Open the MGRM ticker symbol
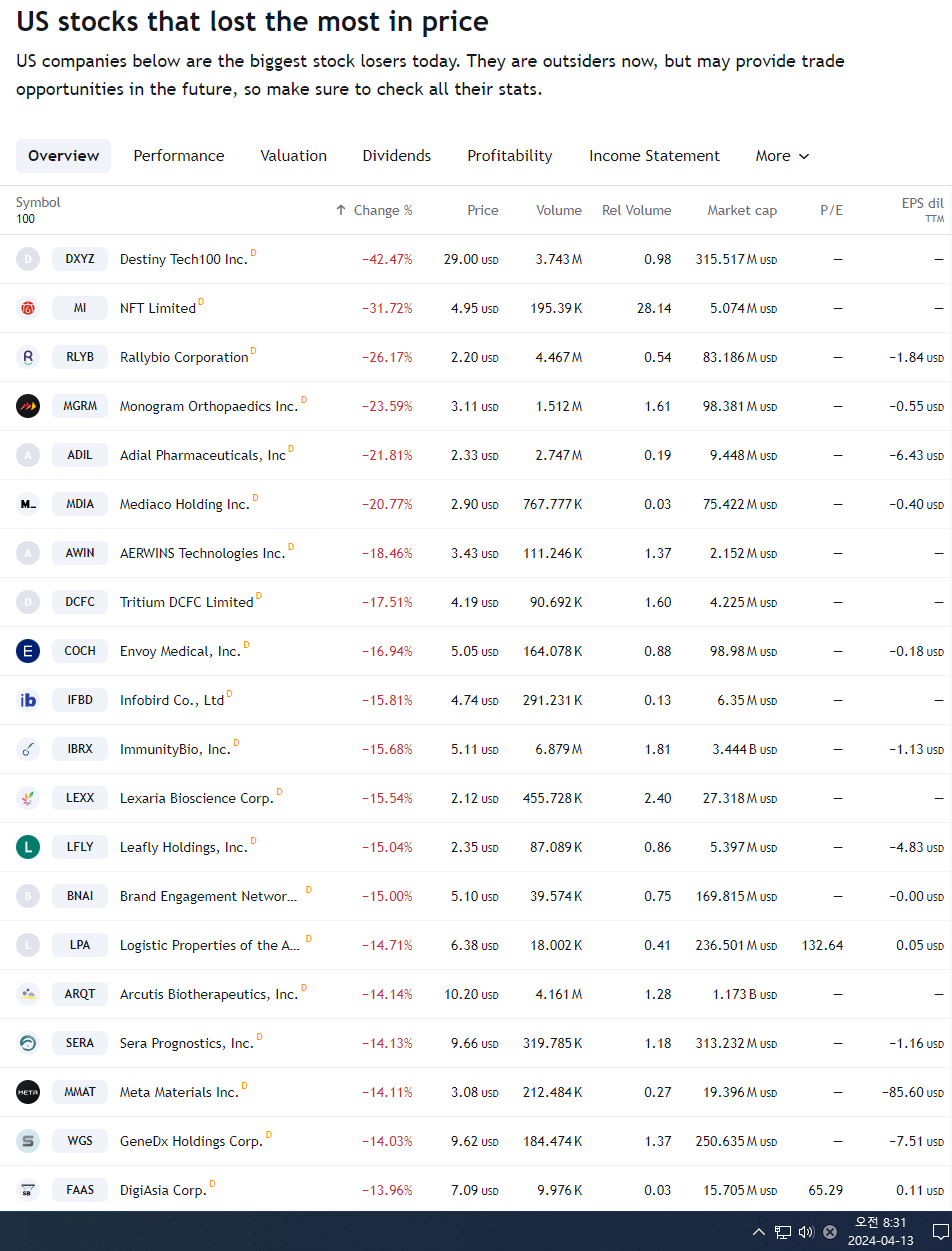952x1251 pixels. point(80,406)
